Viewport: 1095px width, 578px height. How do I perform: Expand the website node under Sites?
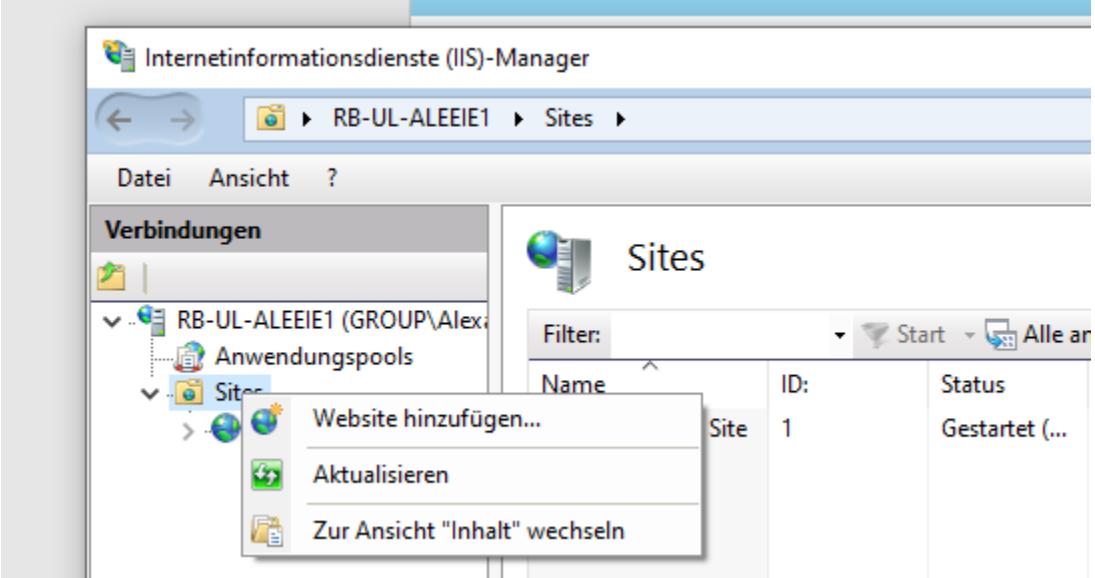187,431
